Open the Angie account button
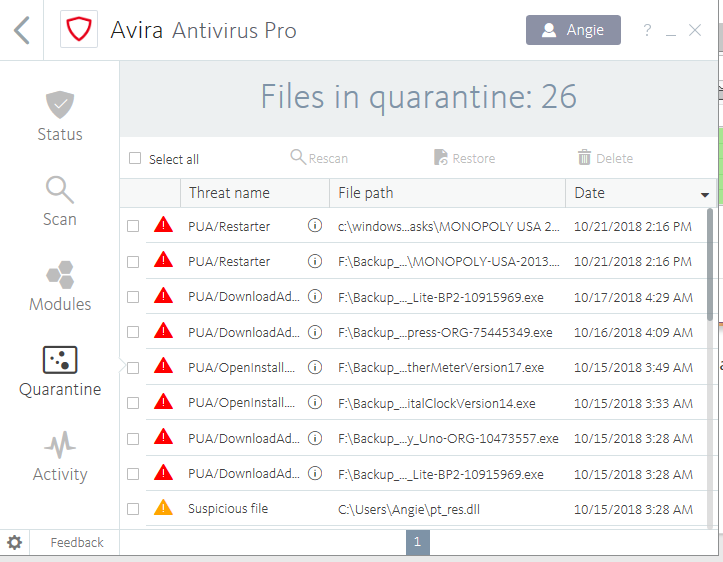Screen dimensions: 723x562 (573, 30)
